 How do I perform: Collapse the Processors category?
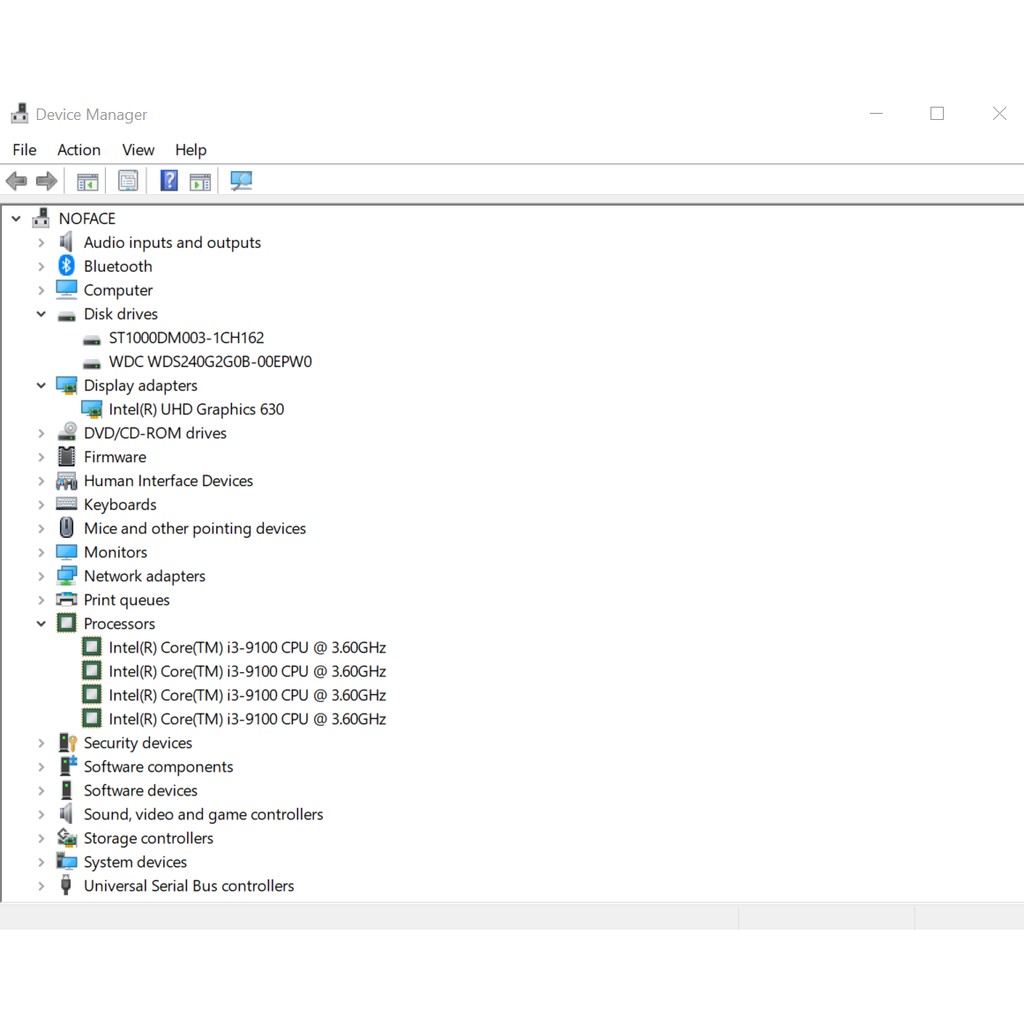(41, 624)
